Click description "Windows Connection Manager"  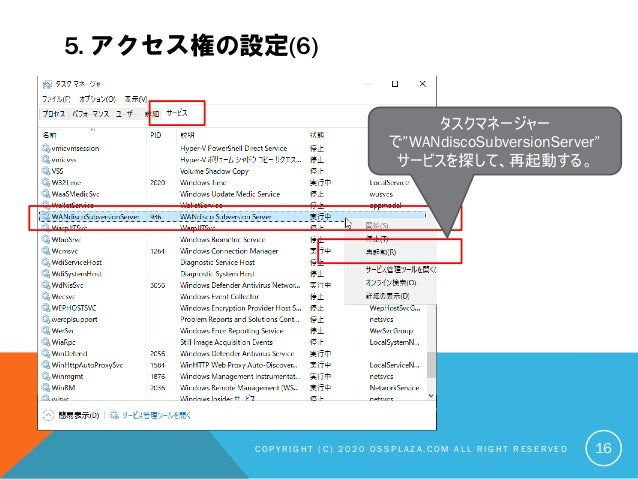tap(229, 251)
